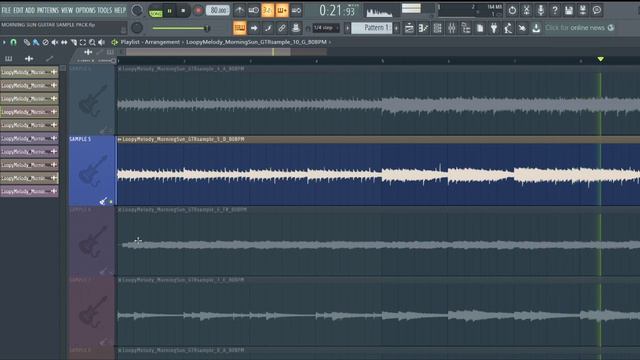Arm recording with the red record button

[198, 11]
